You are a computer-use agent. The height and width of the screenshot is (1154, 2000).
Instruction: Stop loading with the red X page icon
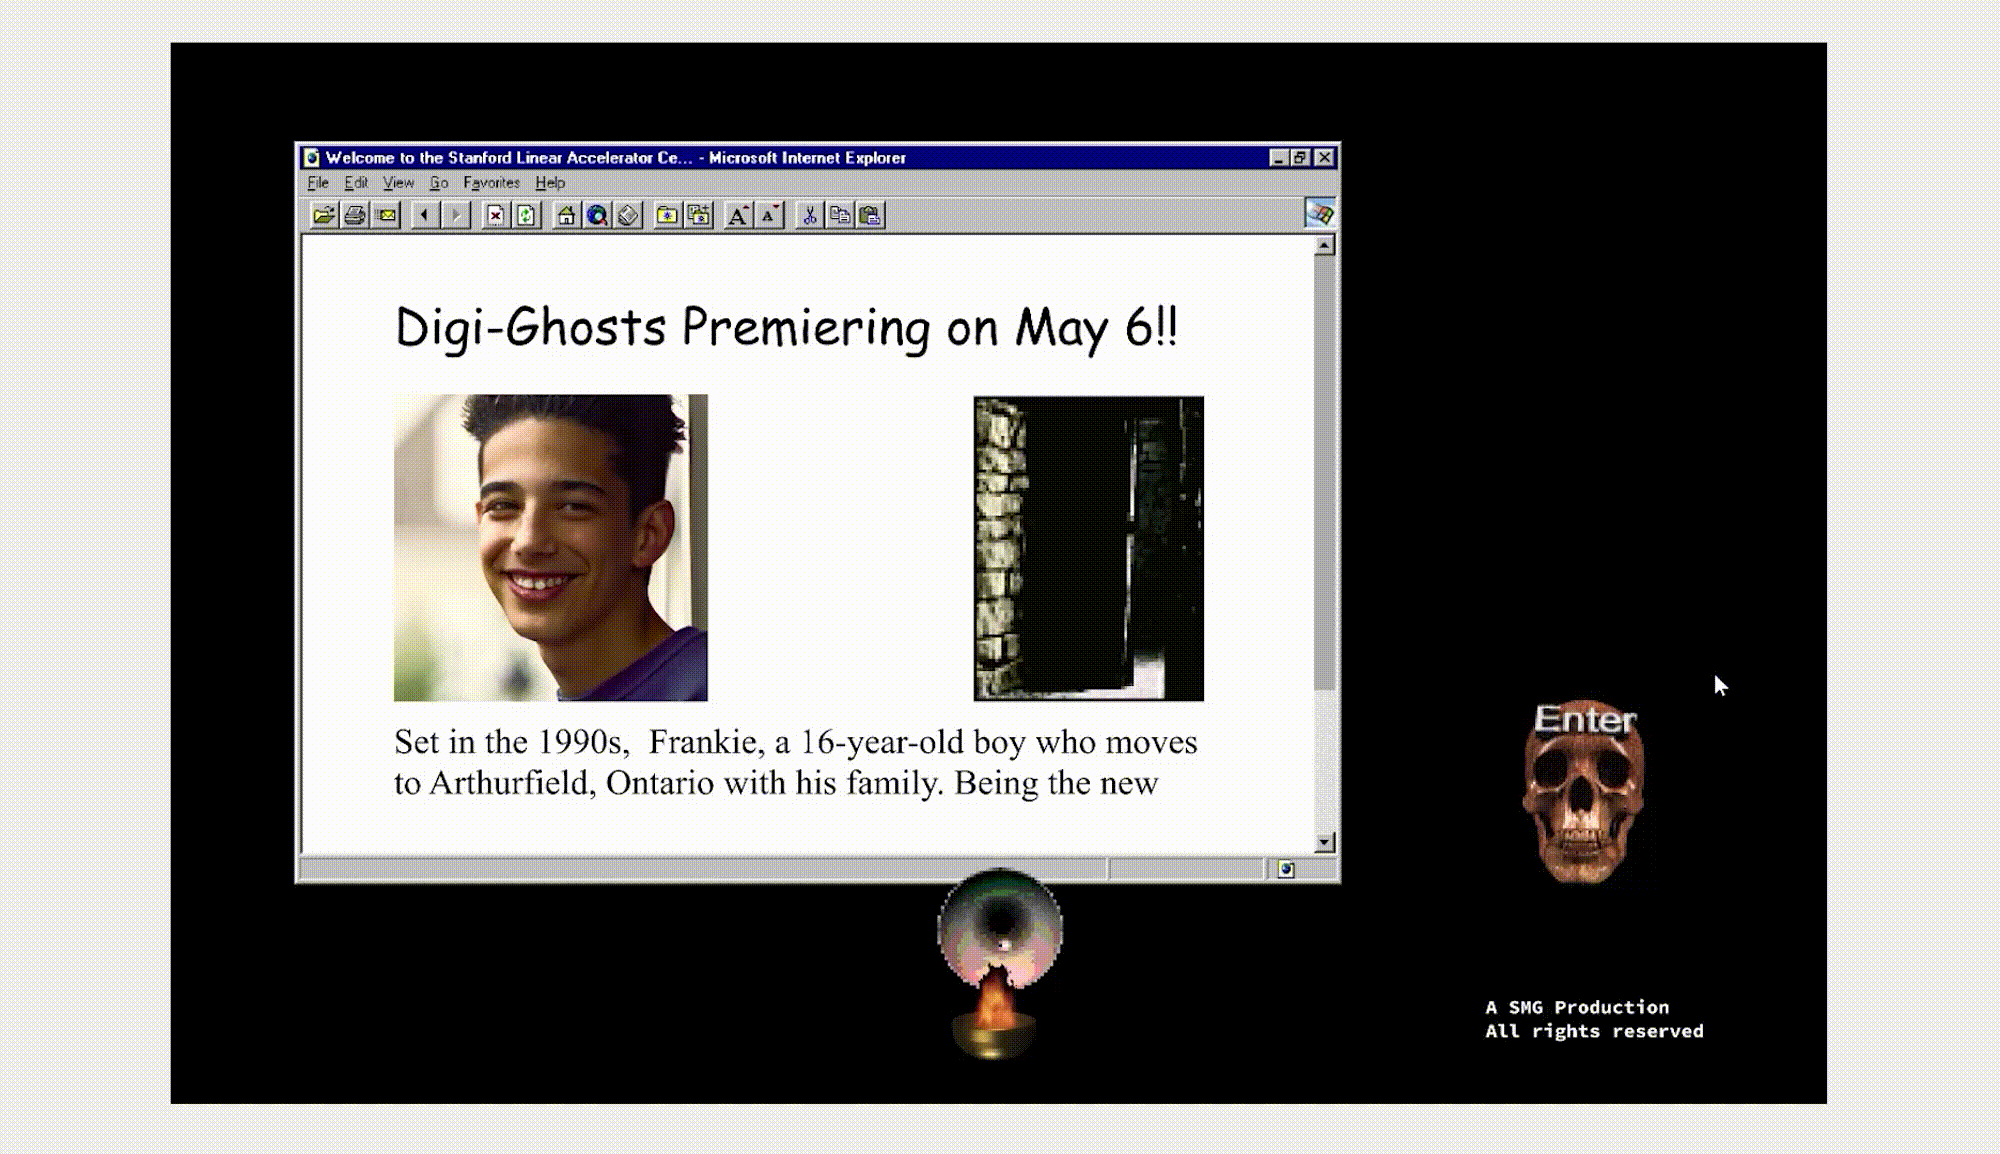(x=495, y=215)
